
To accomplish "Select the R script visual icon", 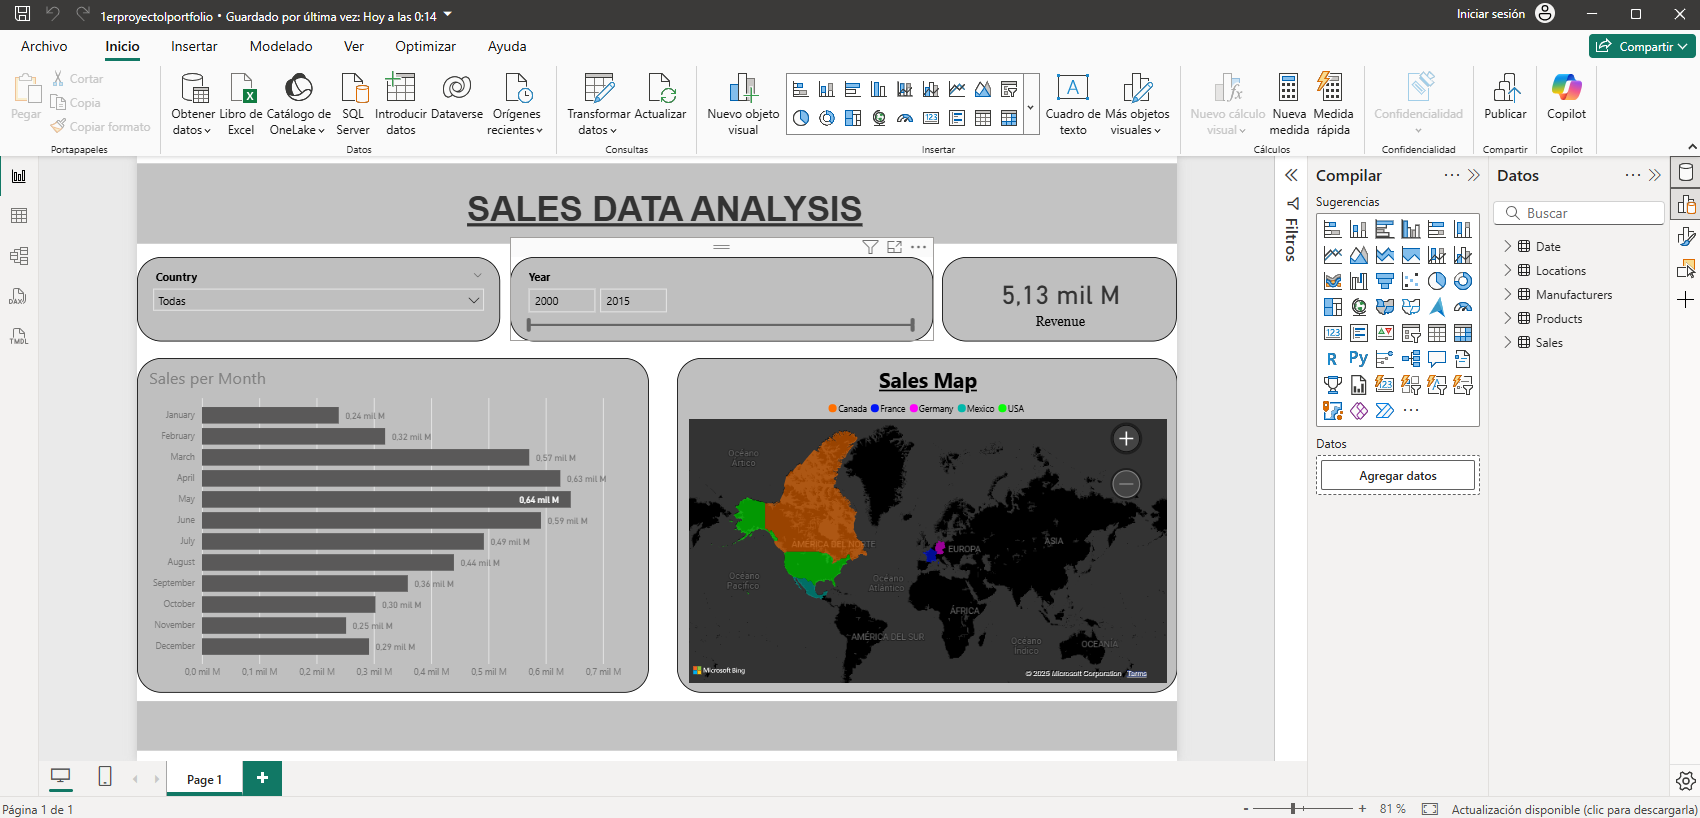I will click(1333, 359).
